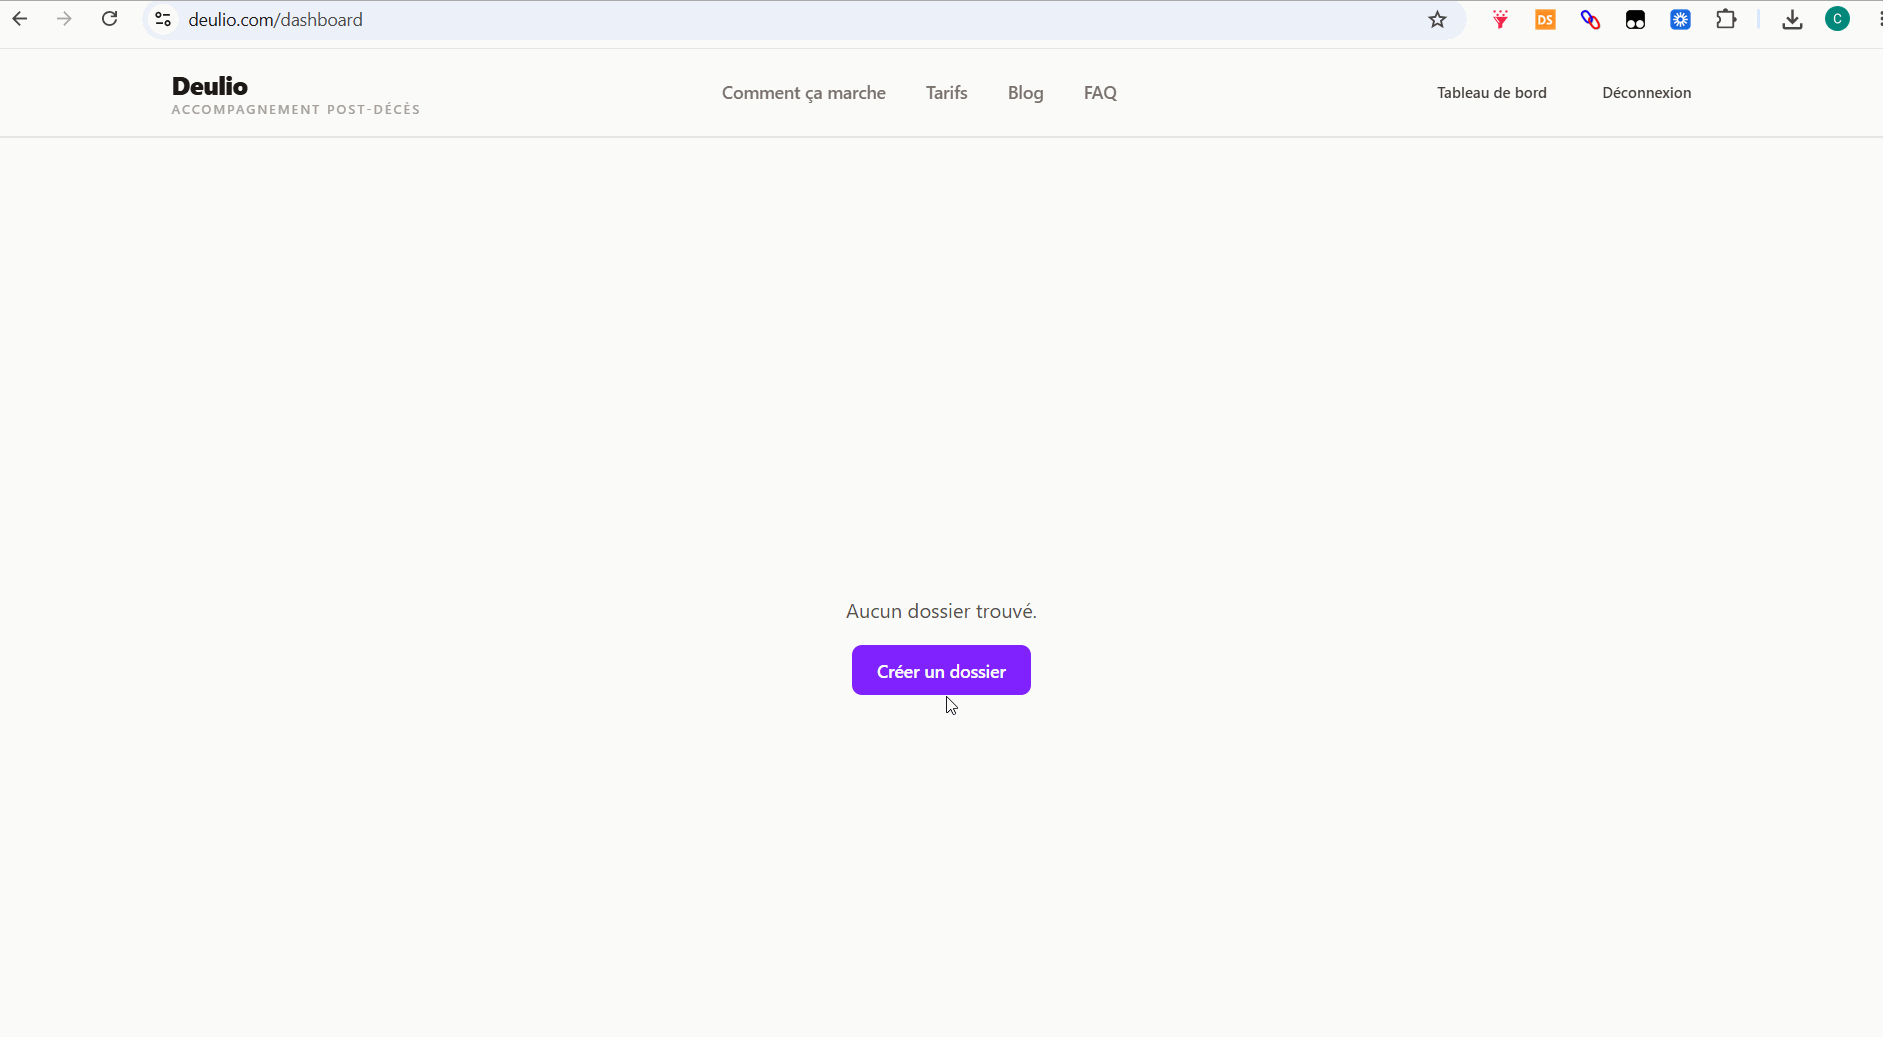The image size is (1883, 1037).
Task: Open the green profile avatar
Action: pos(1837,19)
